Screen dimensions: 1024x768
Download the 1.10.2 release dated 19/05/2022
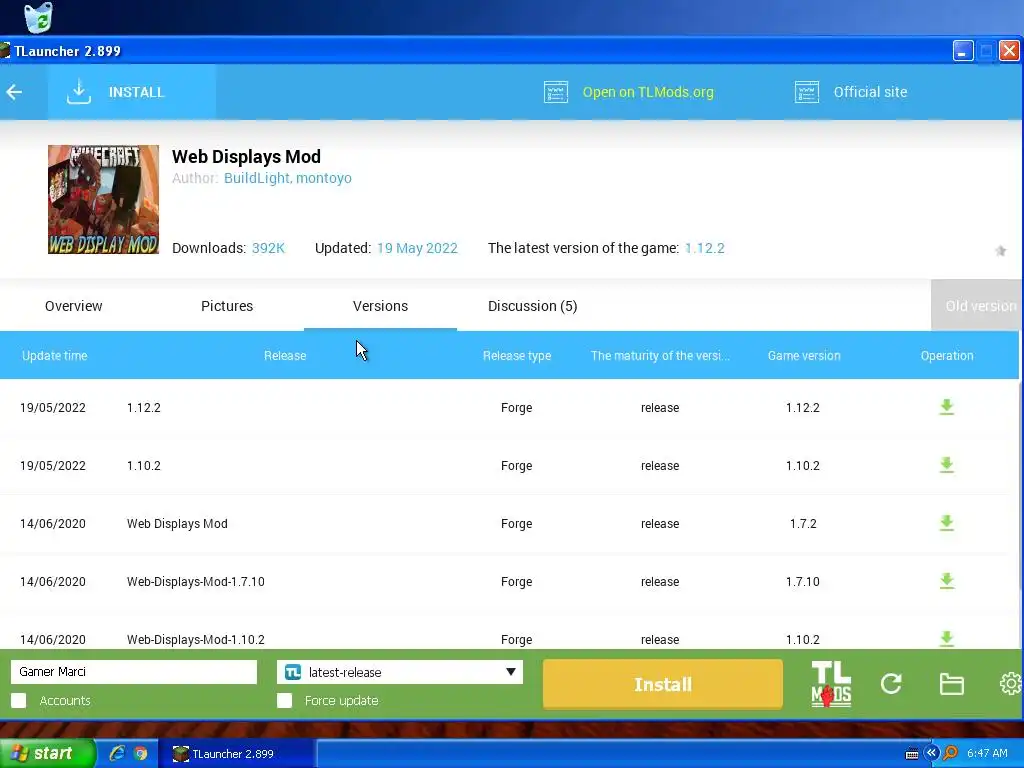tap(946, 465)
